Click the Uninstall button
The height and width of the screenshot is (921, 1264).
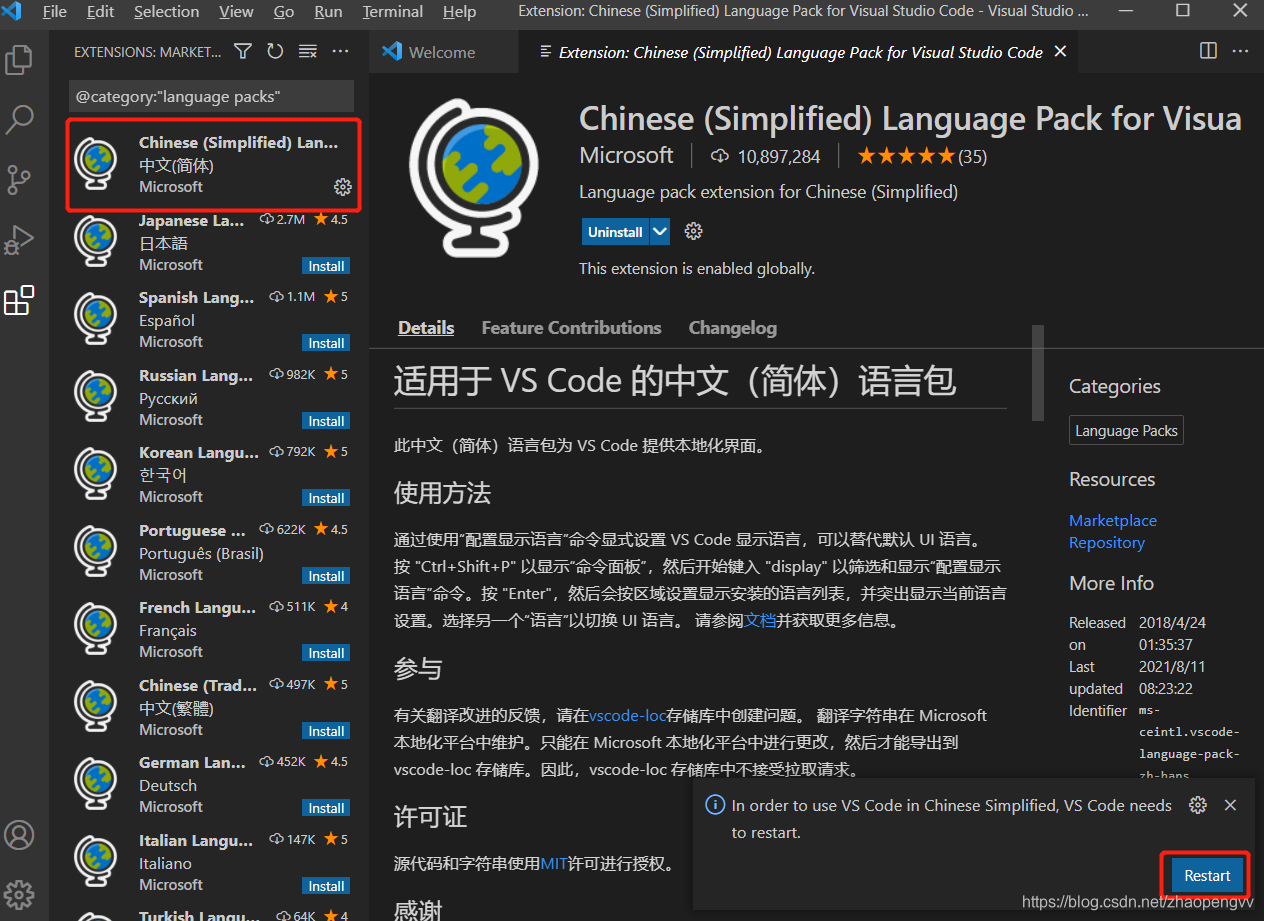click(x=615, y=232)
